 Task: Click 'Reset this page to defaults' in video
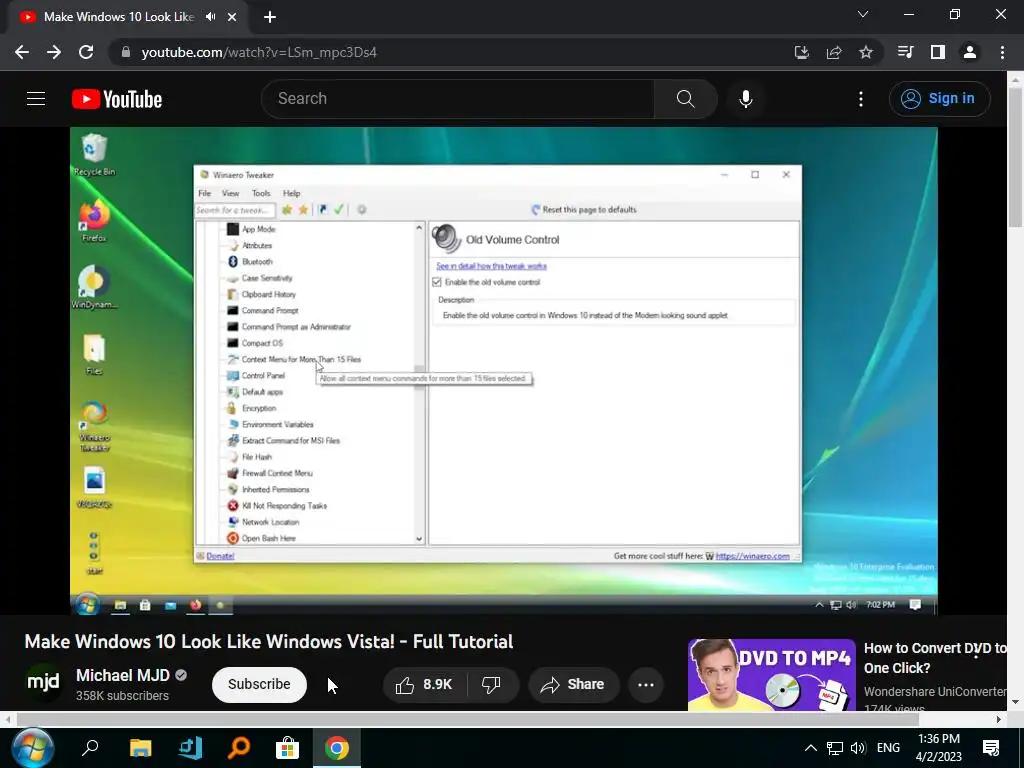(x=583, y=210)
